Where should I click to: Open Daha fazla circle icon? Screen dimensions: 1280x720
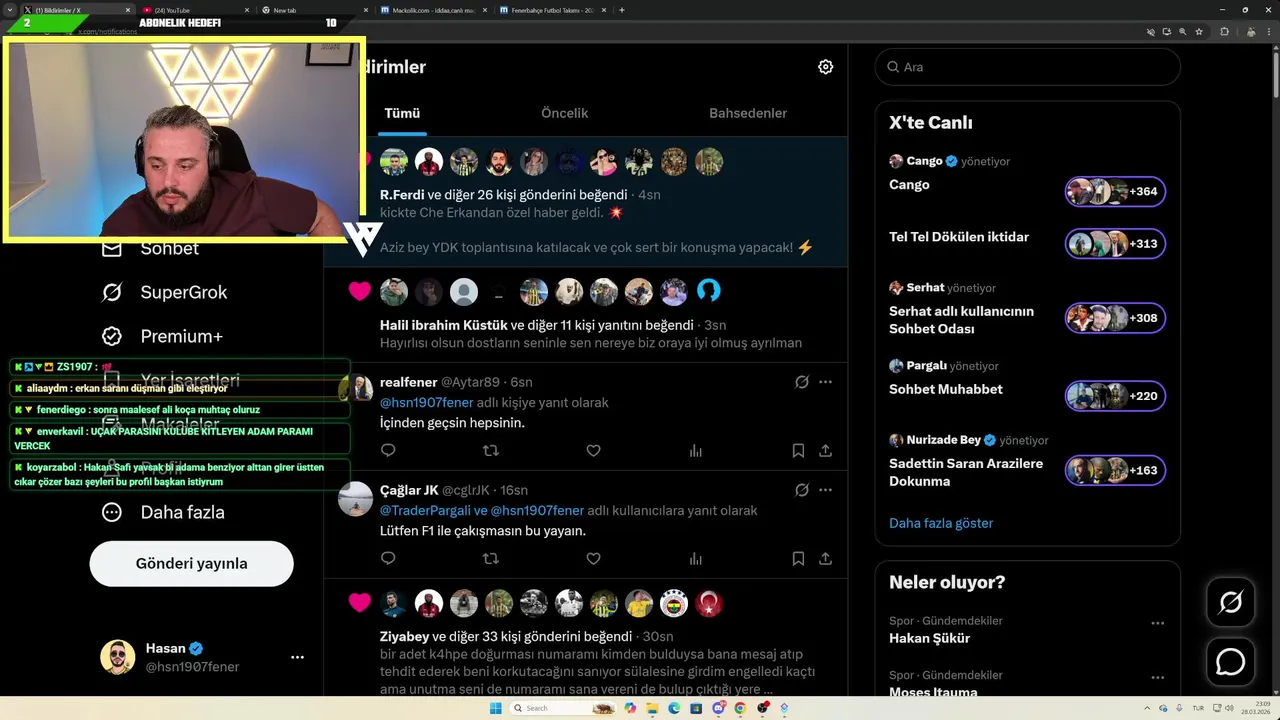(x=112, y=512)
